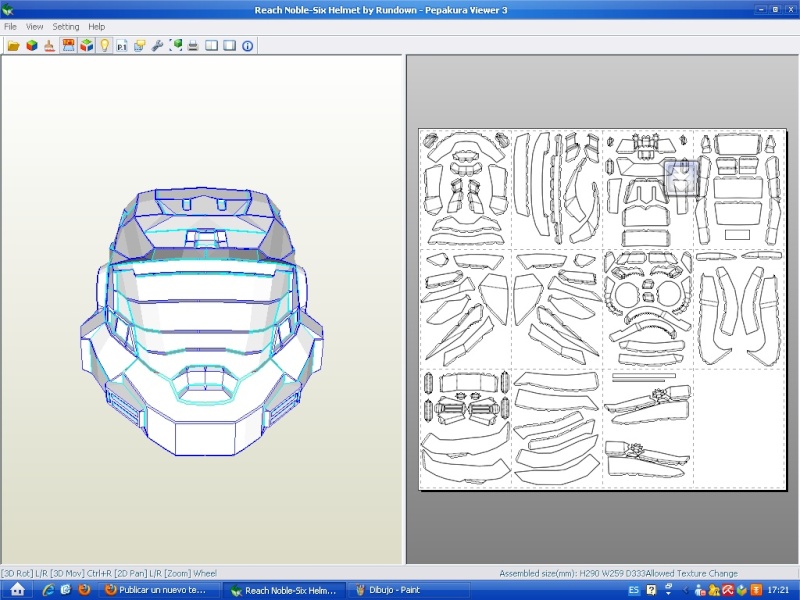
Task: Select the paintbrush texture icon
Action: tap(49, 46)
